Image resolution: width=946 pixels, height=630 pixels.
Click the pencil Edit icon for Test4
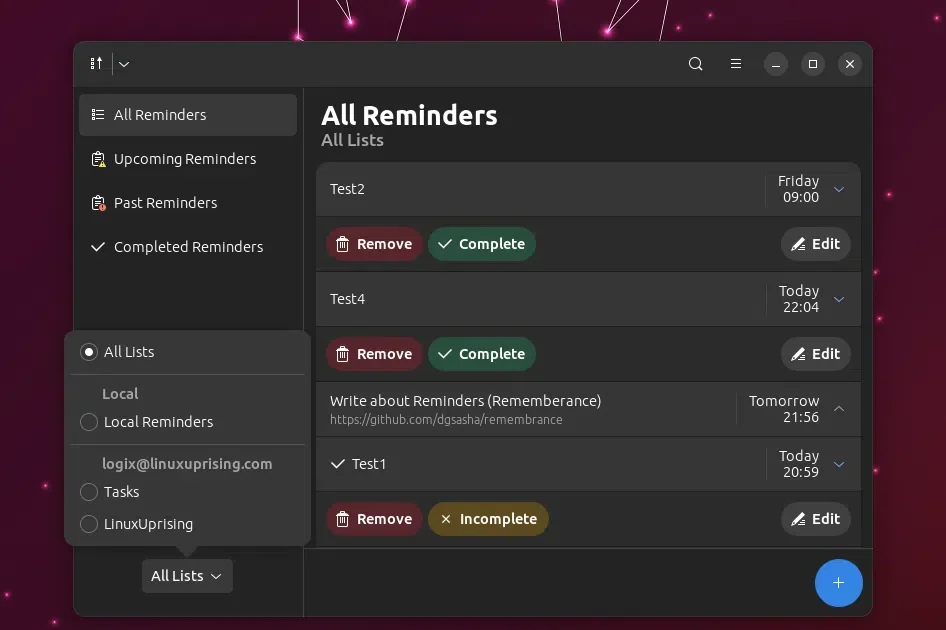[x=799, y=353]
